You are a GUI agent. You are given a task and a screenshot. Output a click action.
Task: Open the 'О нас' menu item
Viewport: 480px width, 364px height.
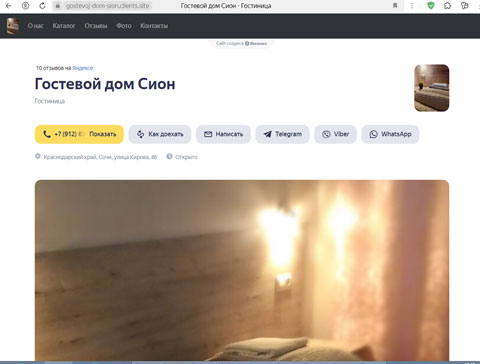click(x=36, y=26)
